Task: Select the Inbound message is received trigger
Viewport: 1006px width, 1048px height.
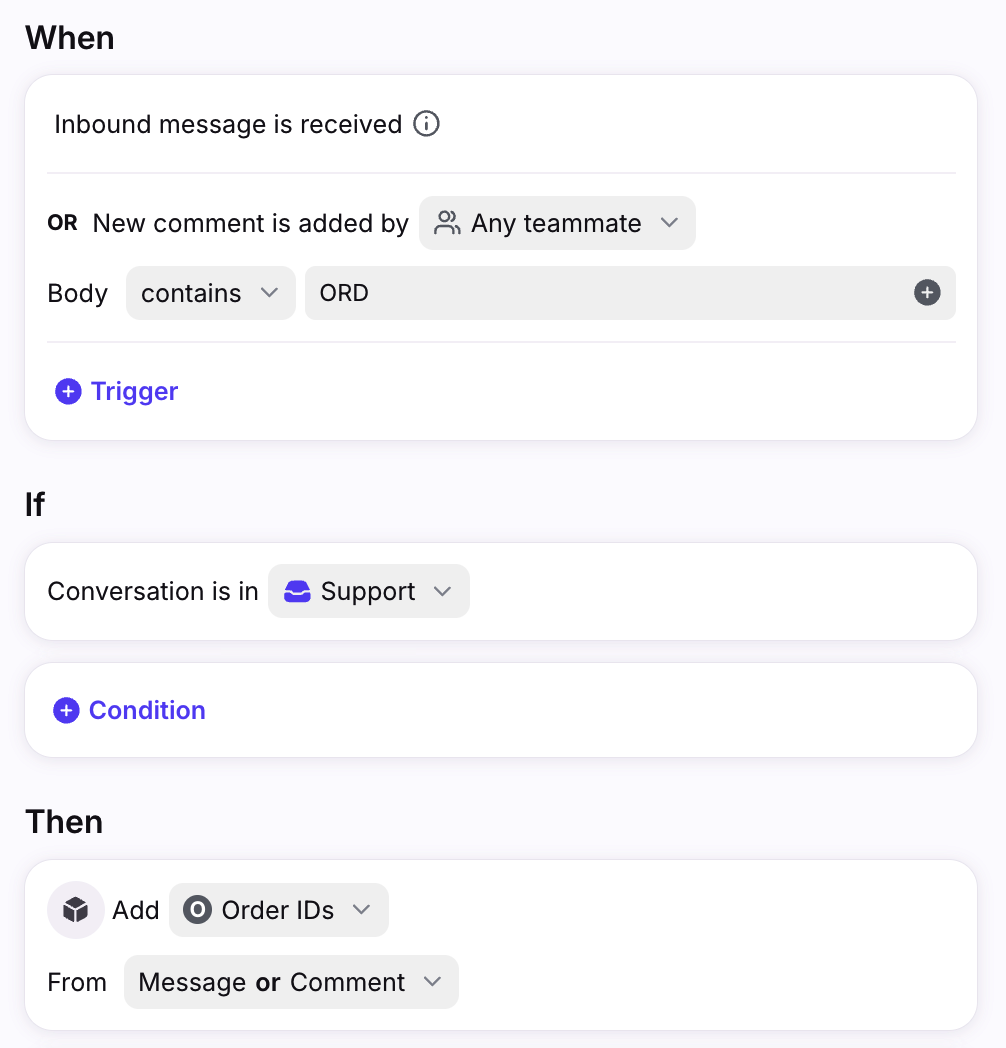Action: coord(228,124)
